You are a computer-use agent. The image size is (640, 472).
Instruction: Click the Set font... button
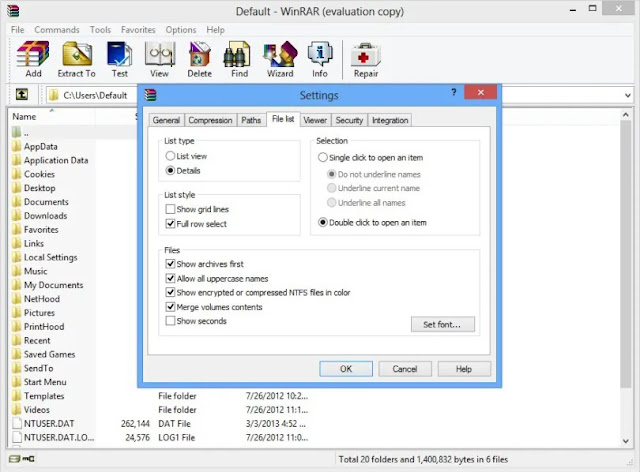coord(443,325)
